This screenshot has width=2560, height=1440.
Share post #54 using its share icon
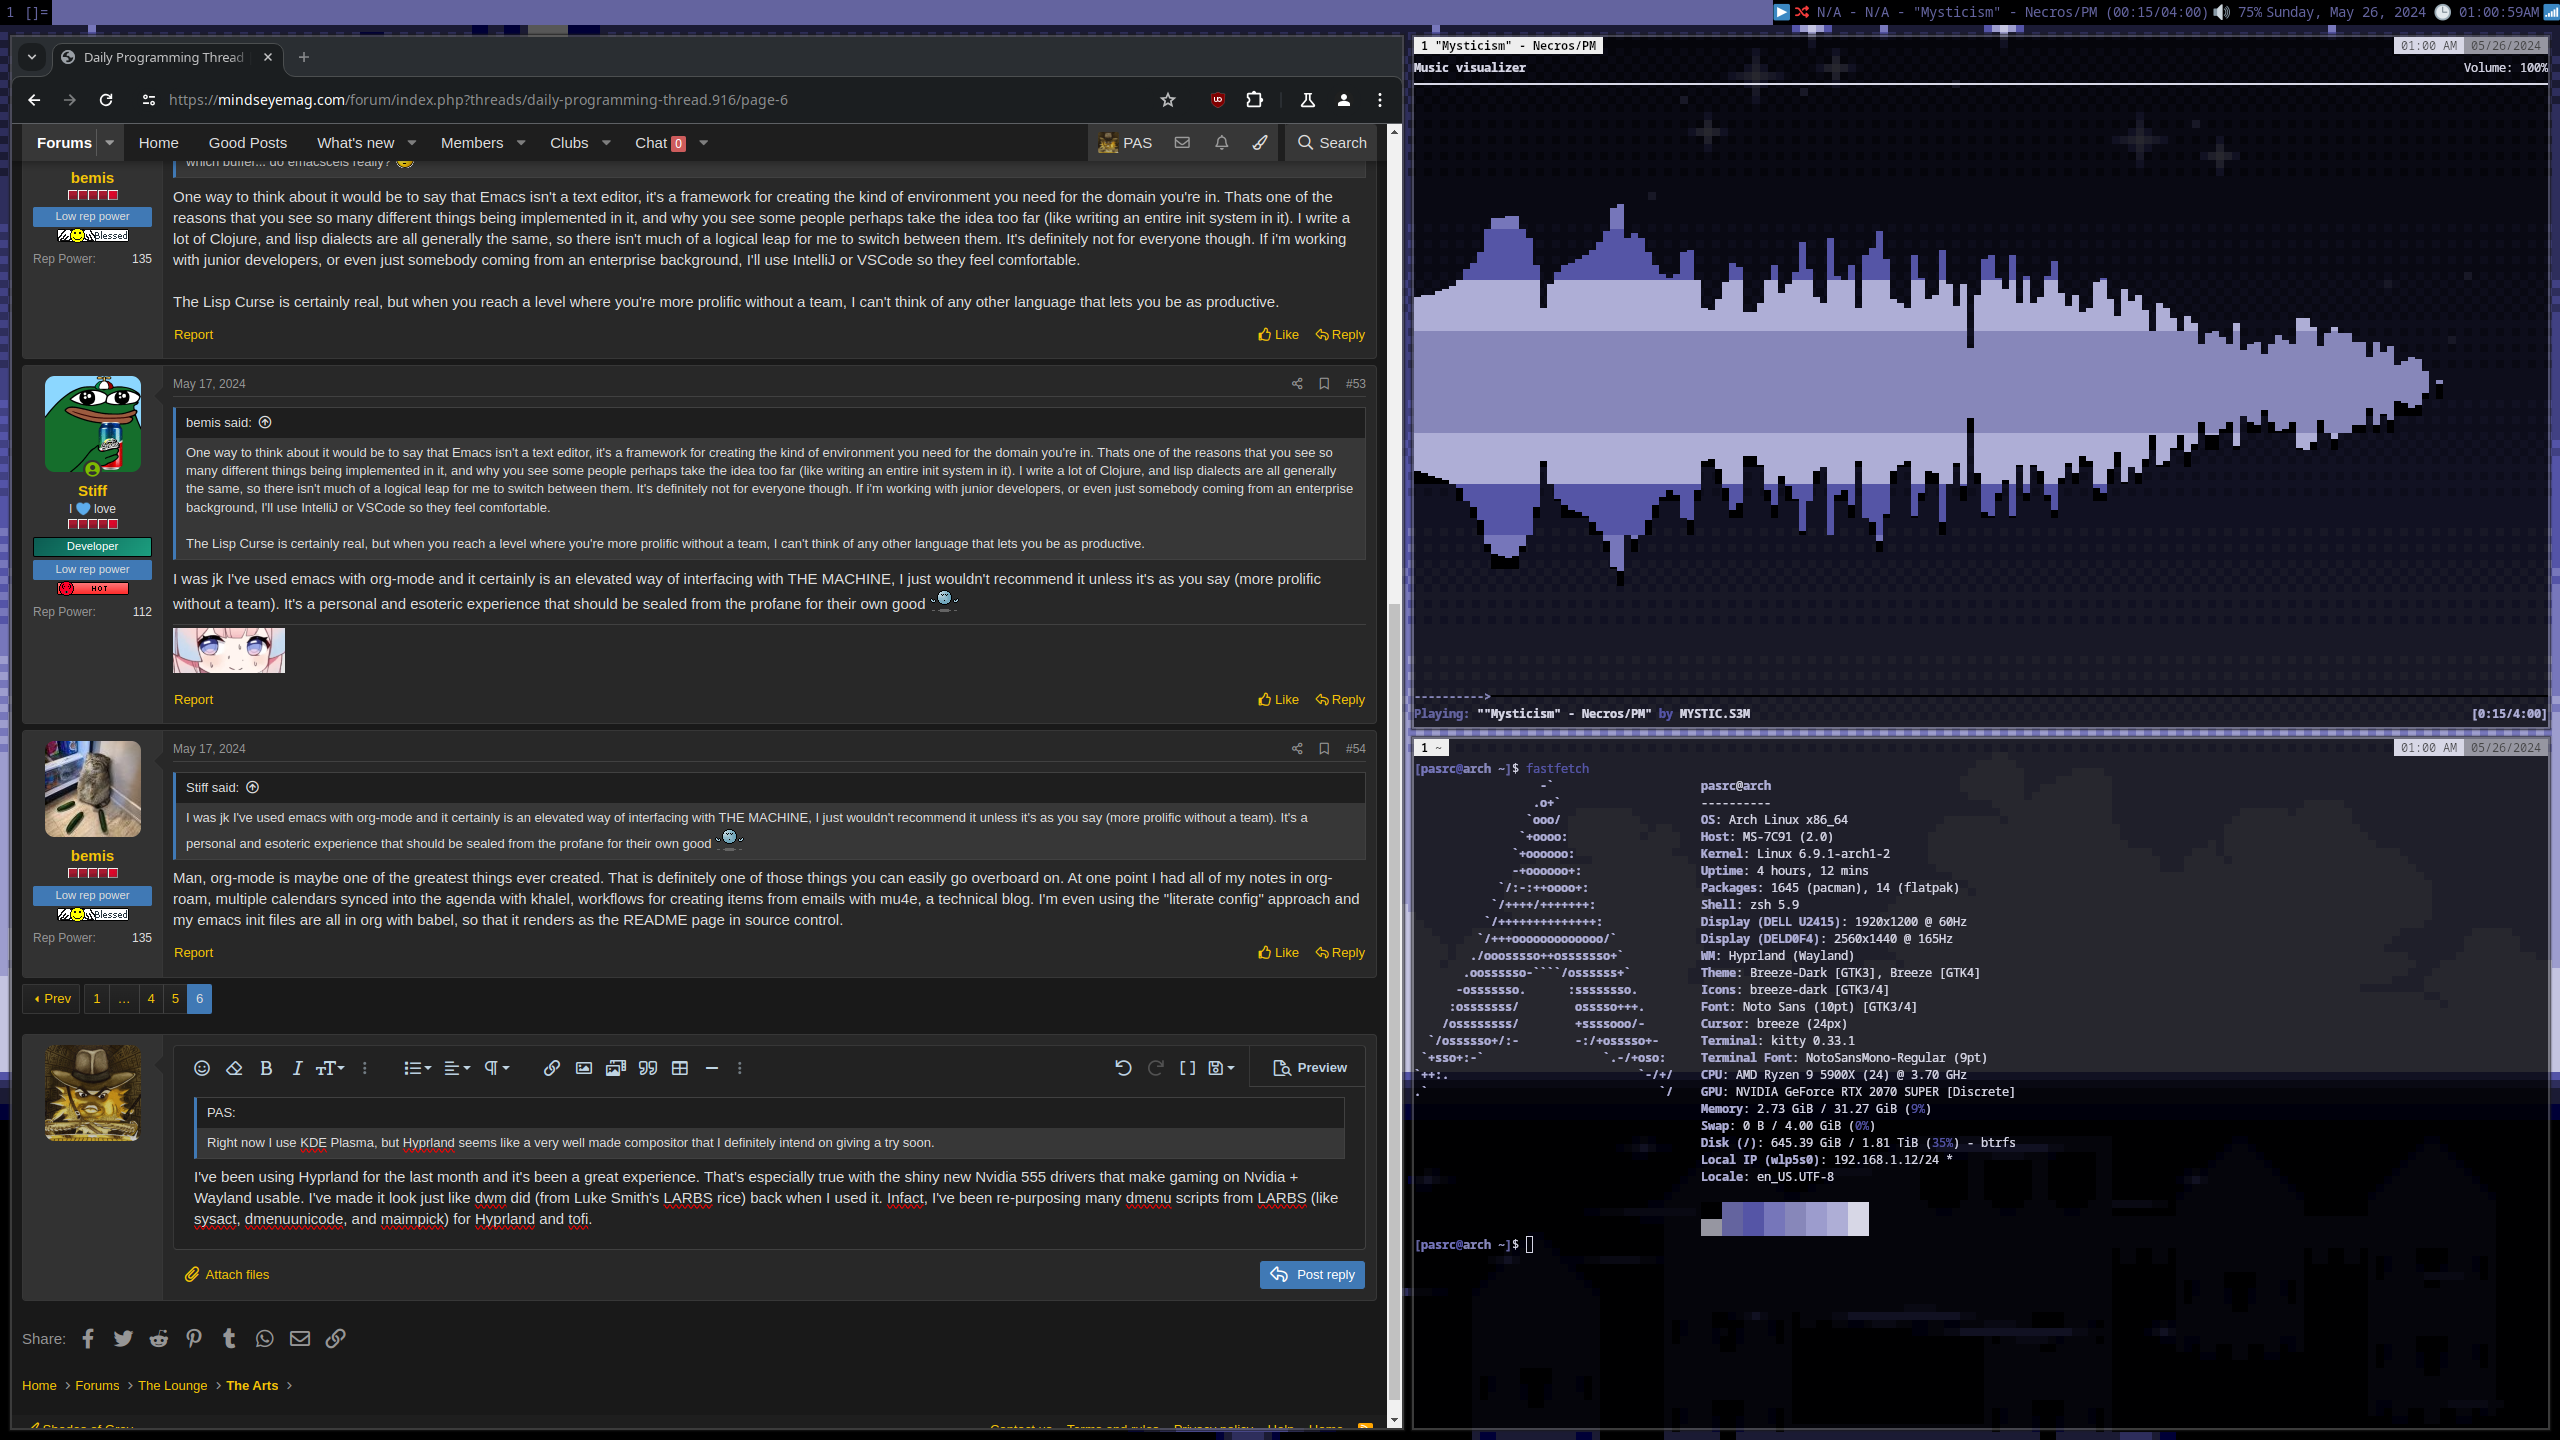point(1297,749)
